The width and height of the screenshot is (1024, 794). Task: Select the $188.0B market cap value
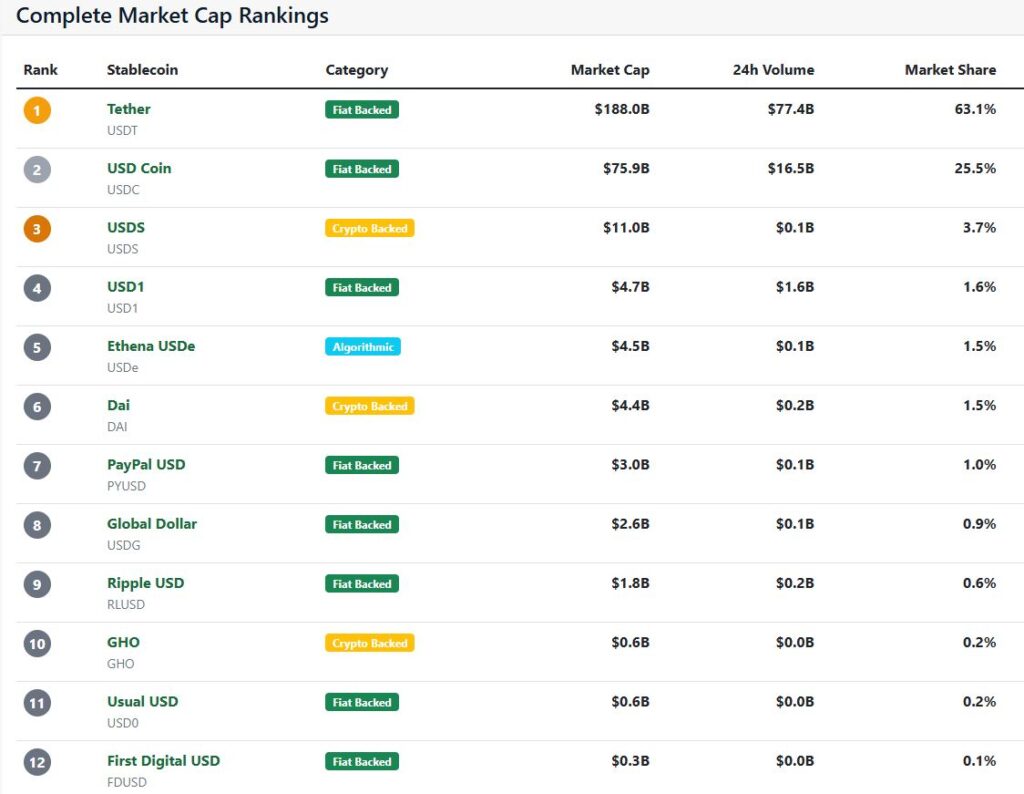coord(622,109)
